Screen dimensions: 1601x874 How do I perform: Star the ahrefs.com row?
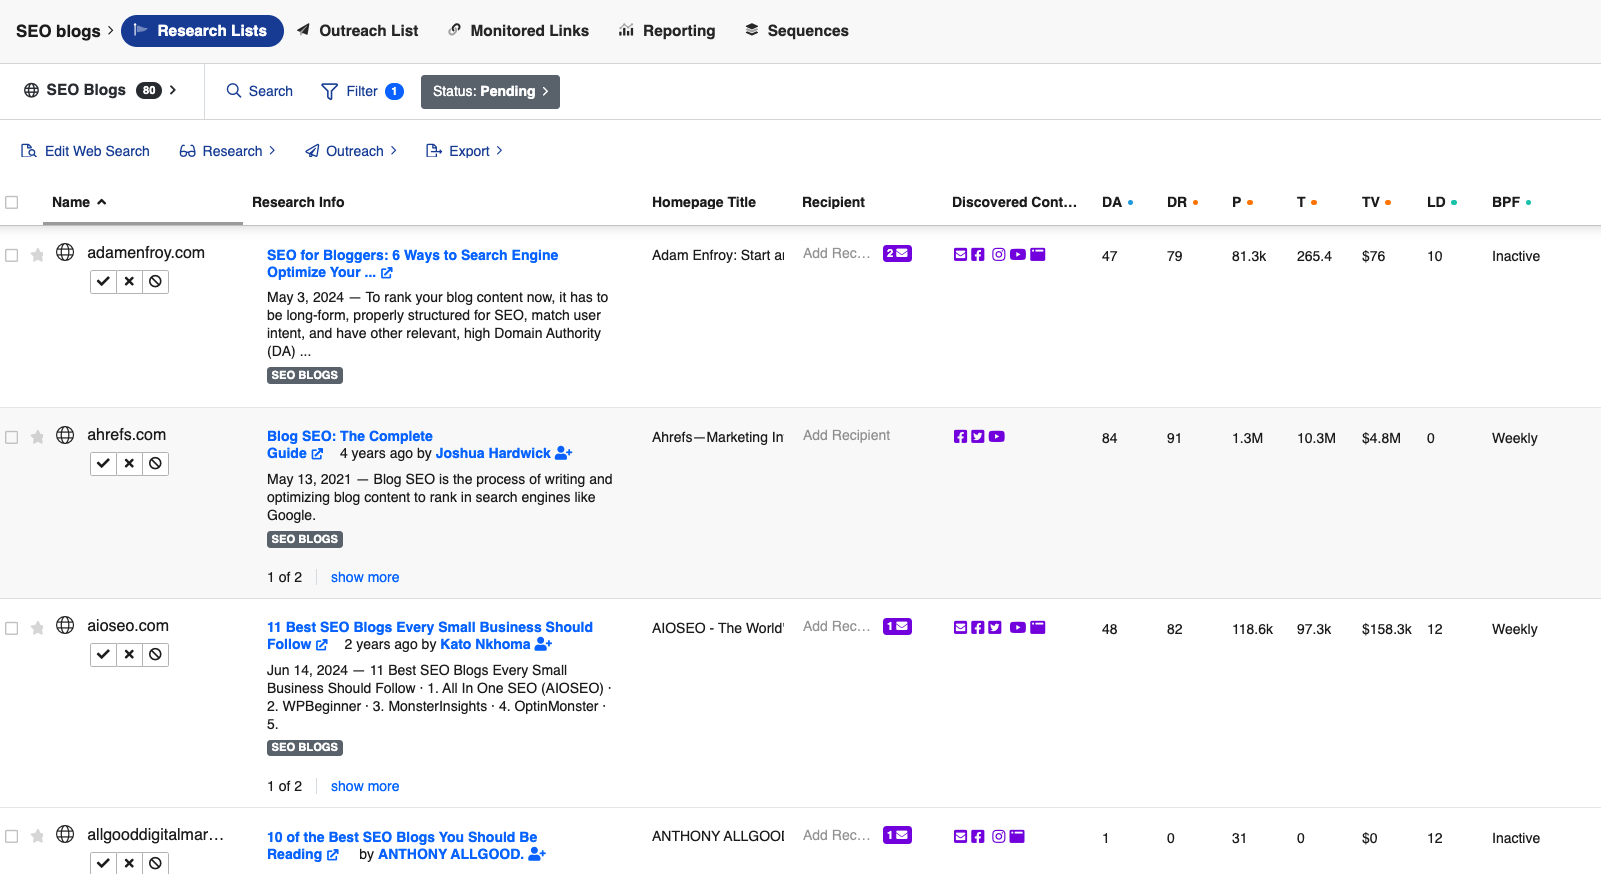point(37,437)
